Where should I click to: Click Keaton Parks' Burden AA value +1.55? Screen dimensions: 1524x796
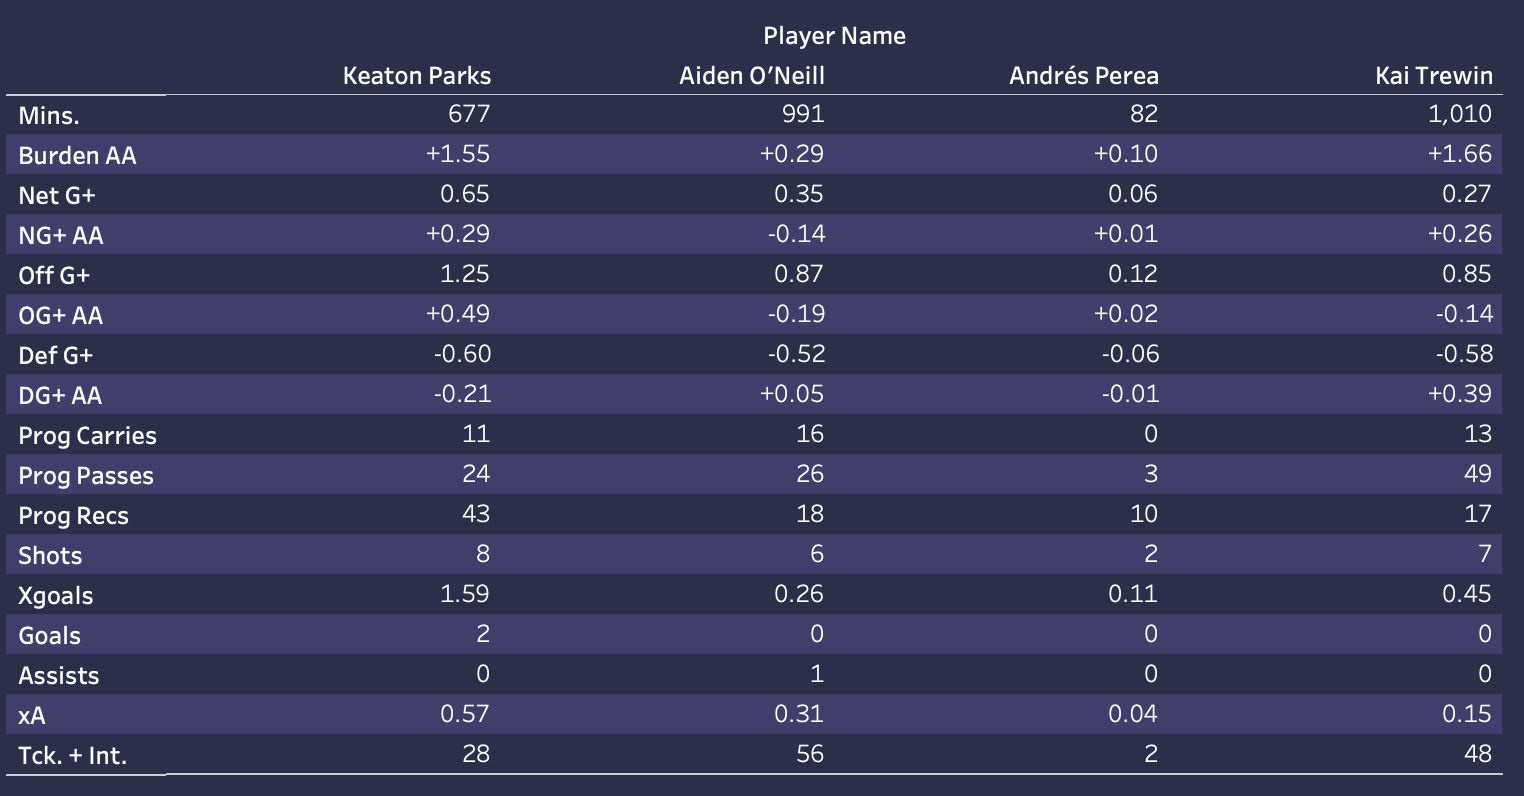(x=458, y=154)
